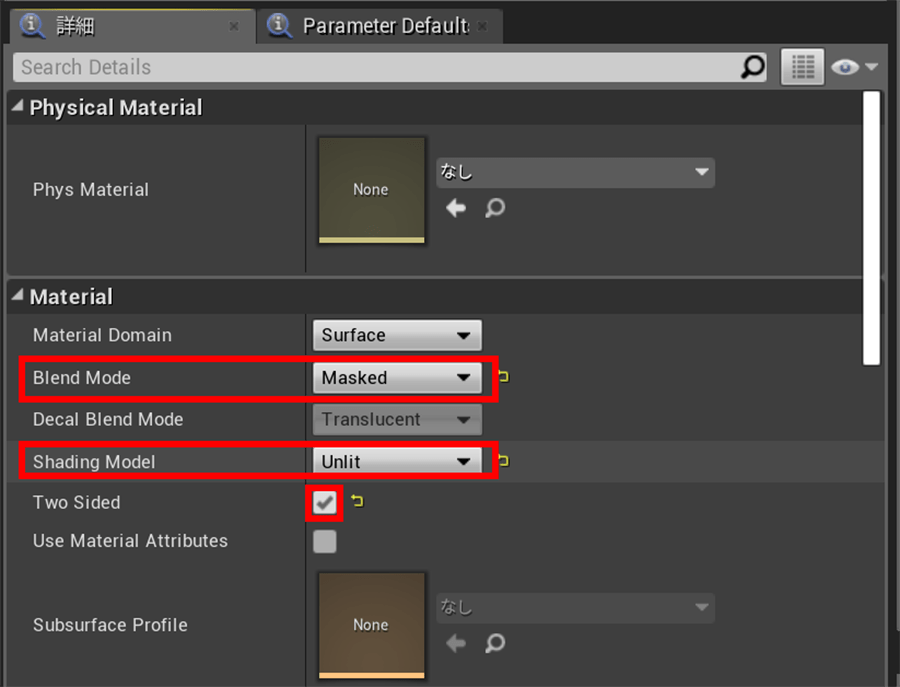Viewport: 900px width, 687px height.
Task: Reset Two Sided to default value
Action: tap(357, 502)
